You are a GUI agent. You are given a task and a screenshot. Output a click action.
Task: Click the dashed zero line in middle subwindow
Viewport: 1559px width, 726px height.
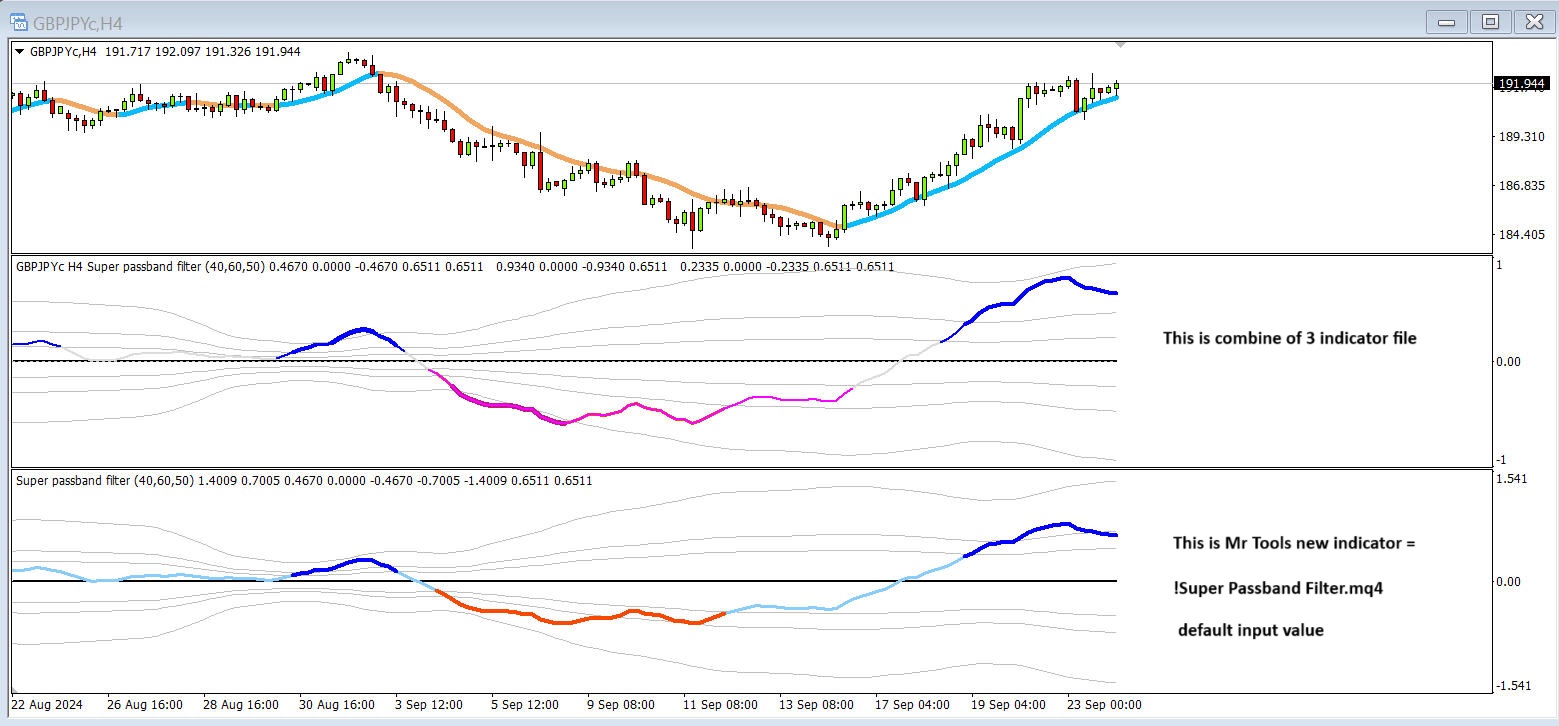point(564,361)
